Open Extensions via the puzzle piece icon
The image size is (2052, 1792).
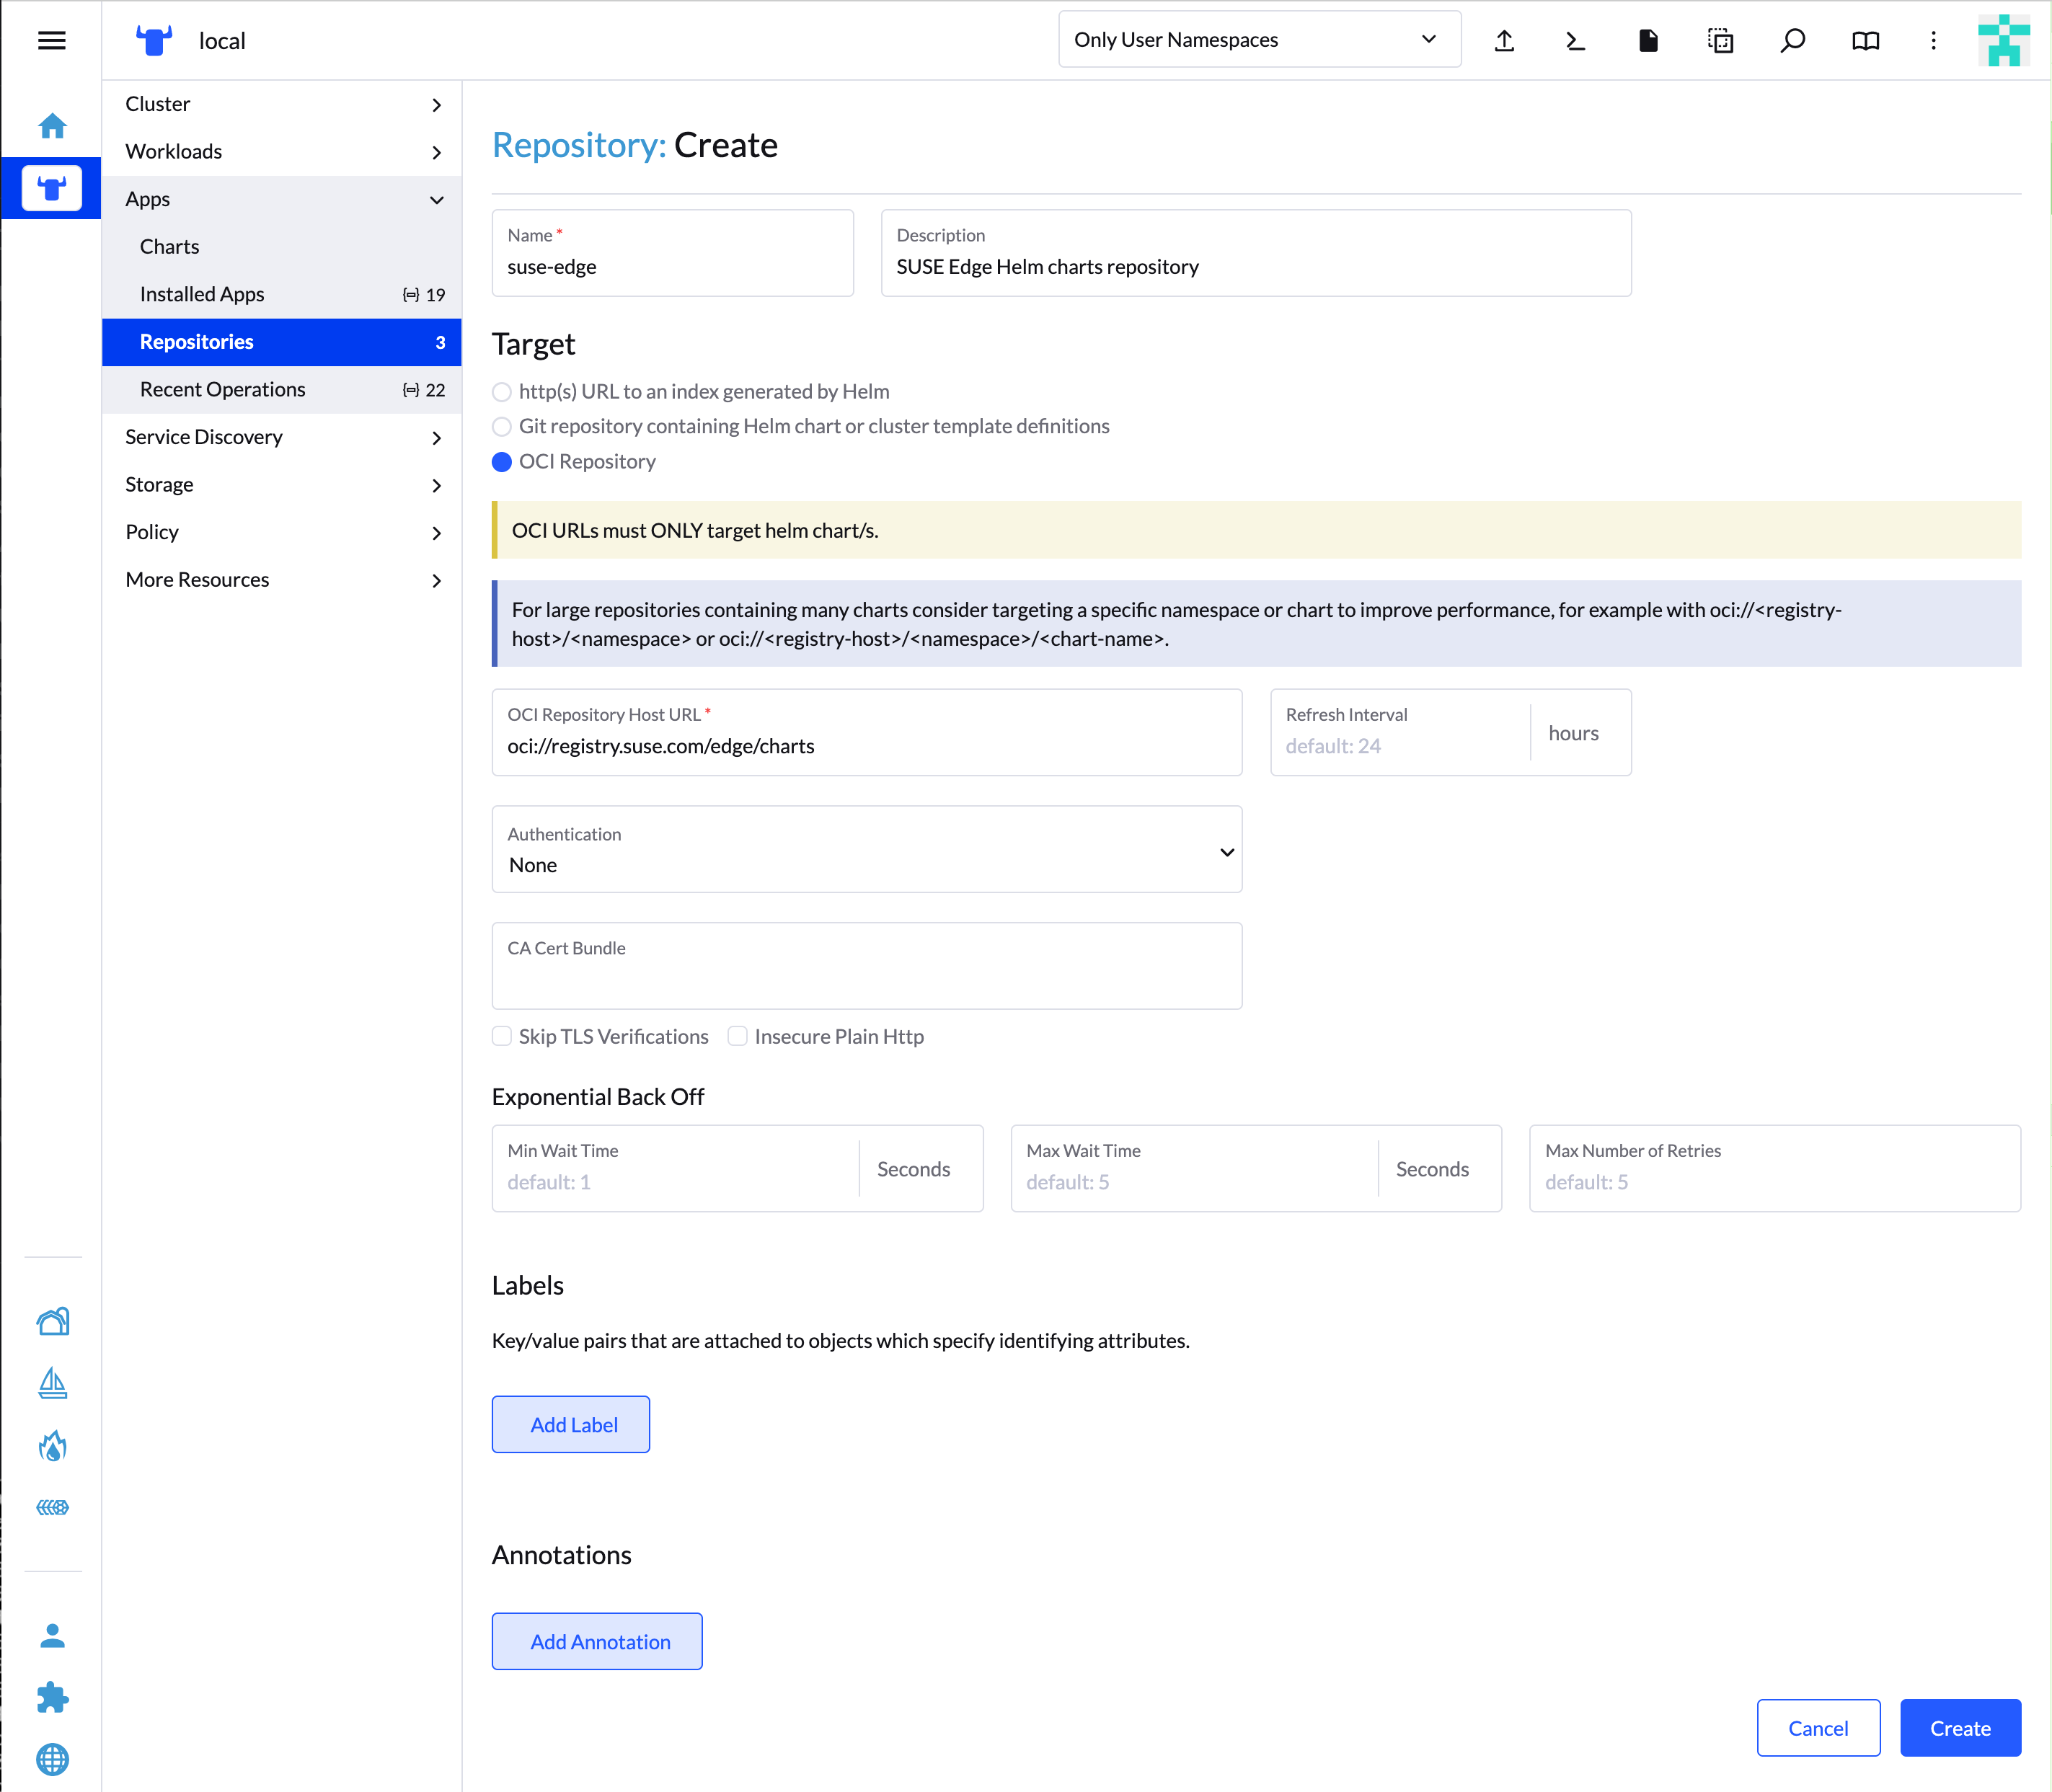click(52, 1698)
